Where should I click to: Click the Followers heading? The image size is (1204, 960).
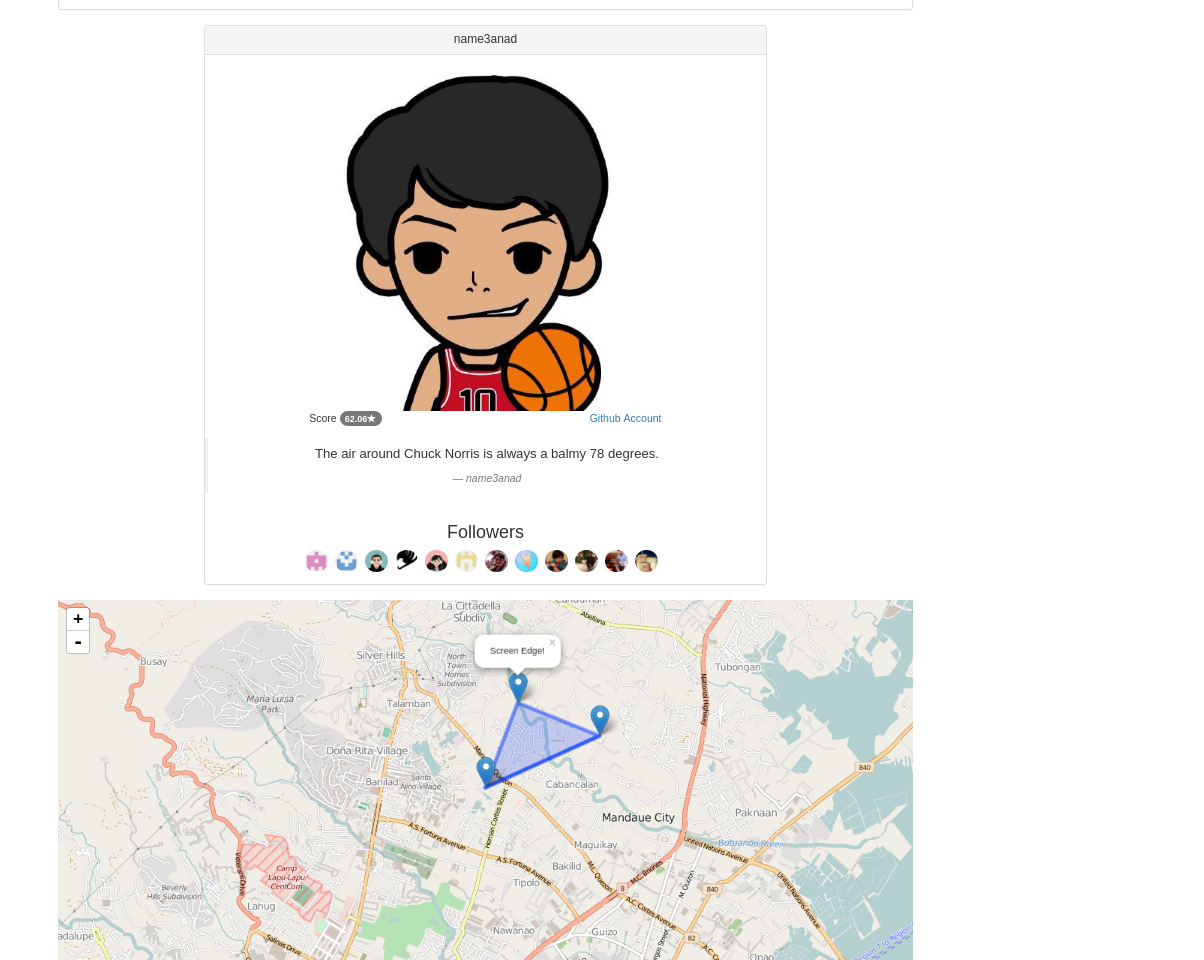(485, 532)
